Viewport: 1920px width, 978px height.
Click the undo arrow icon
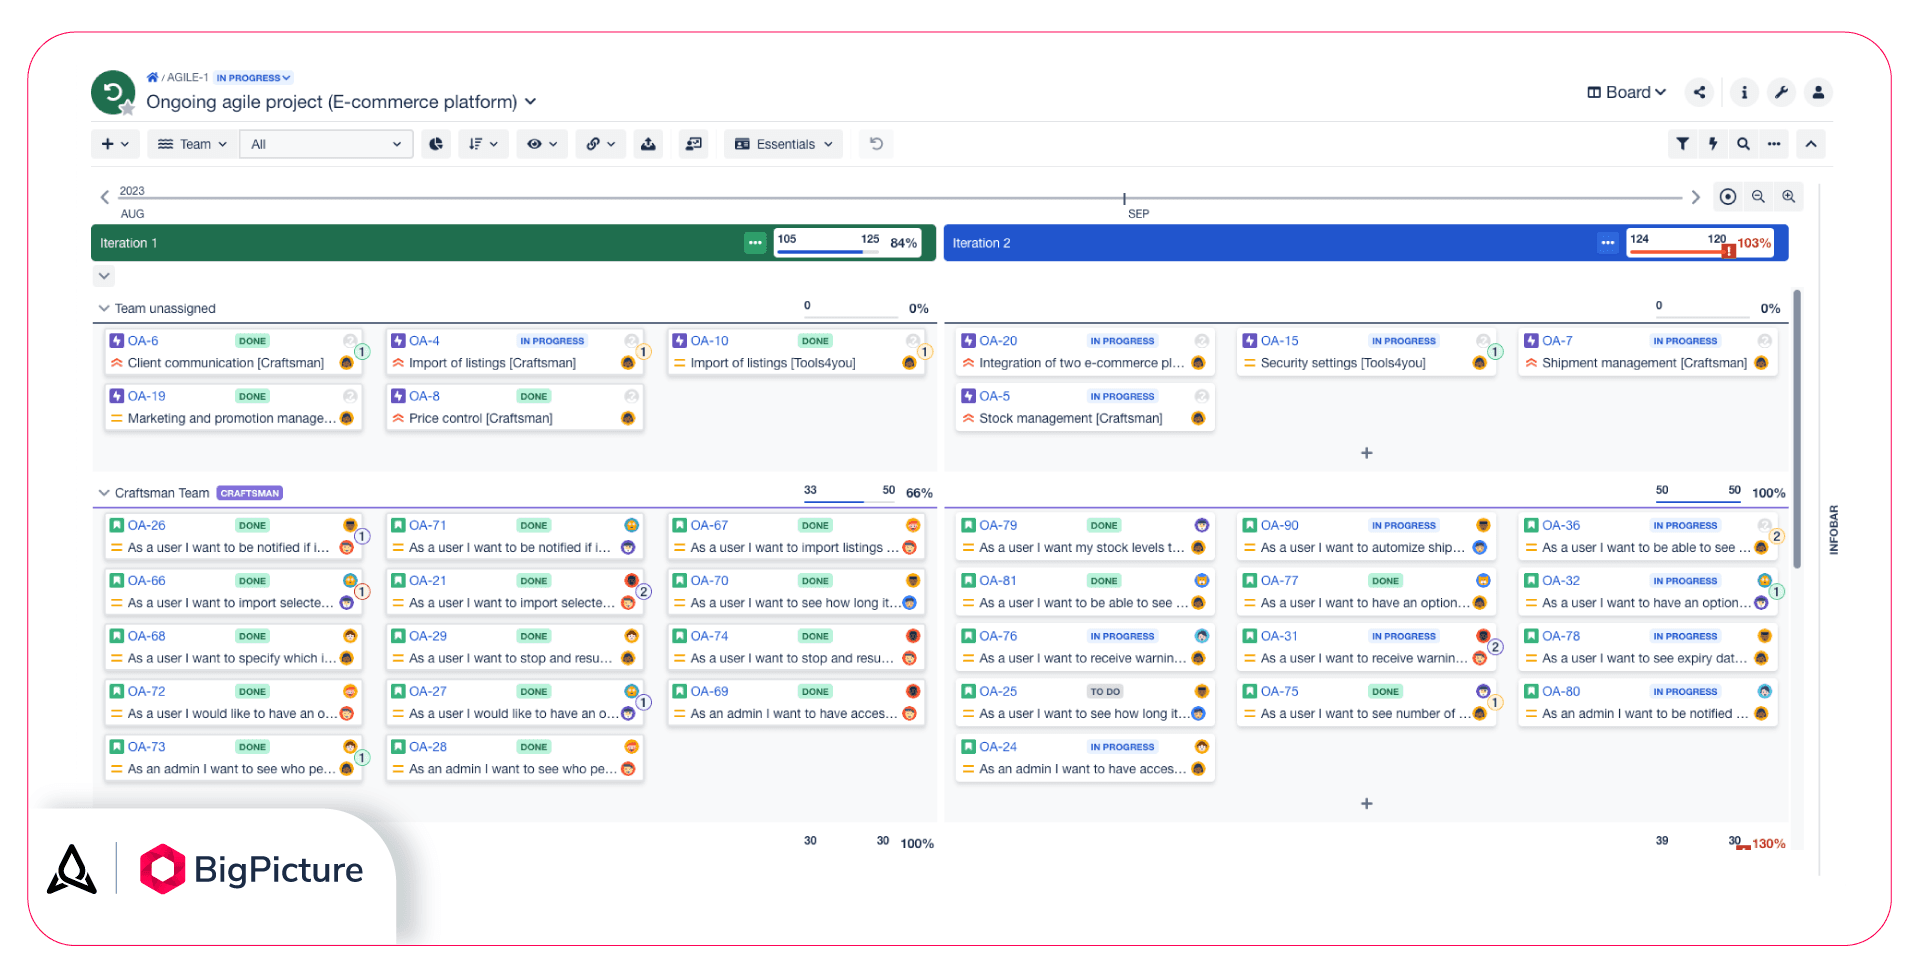pos(876,144)
